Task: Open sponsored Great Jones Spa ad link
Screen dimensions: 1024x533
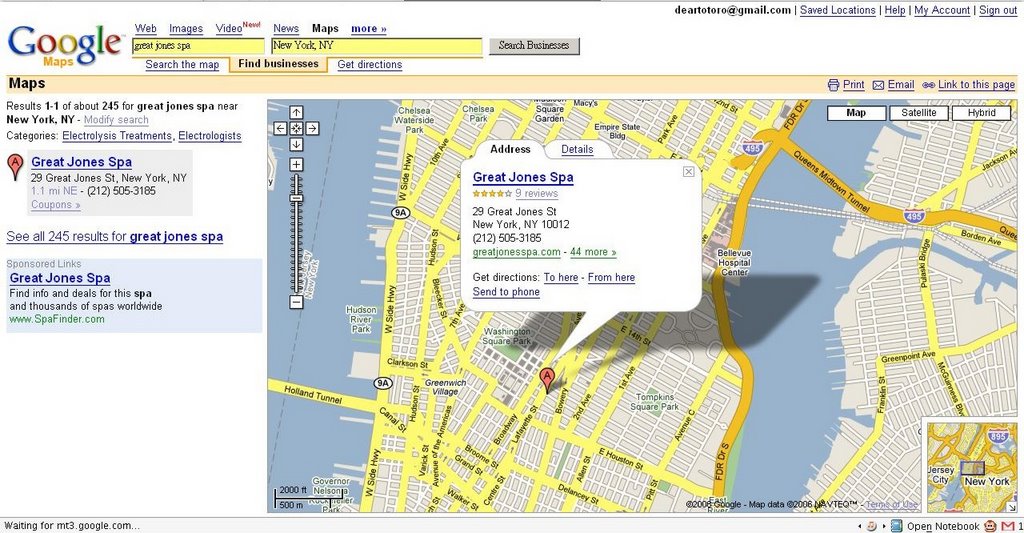Action: point(60,278)
